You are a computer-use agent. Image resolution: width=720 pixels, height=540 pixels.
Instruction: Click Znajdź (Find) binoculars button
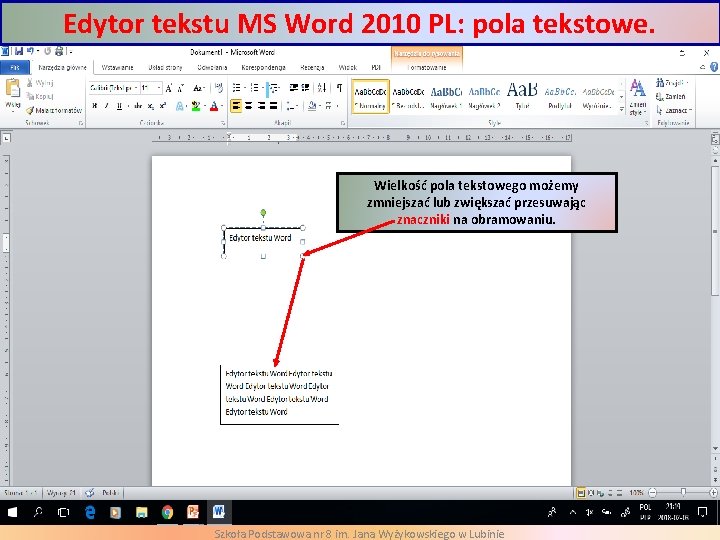670,83
